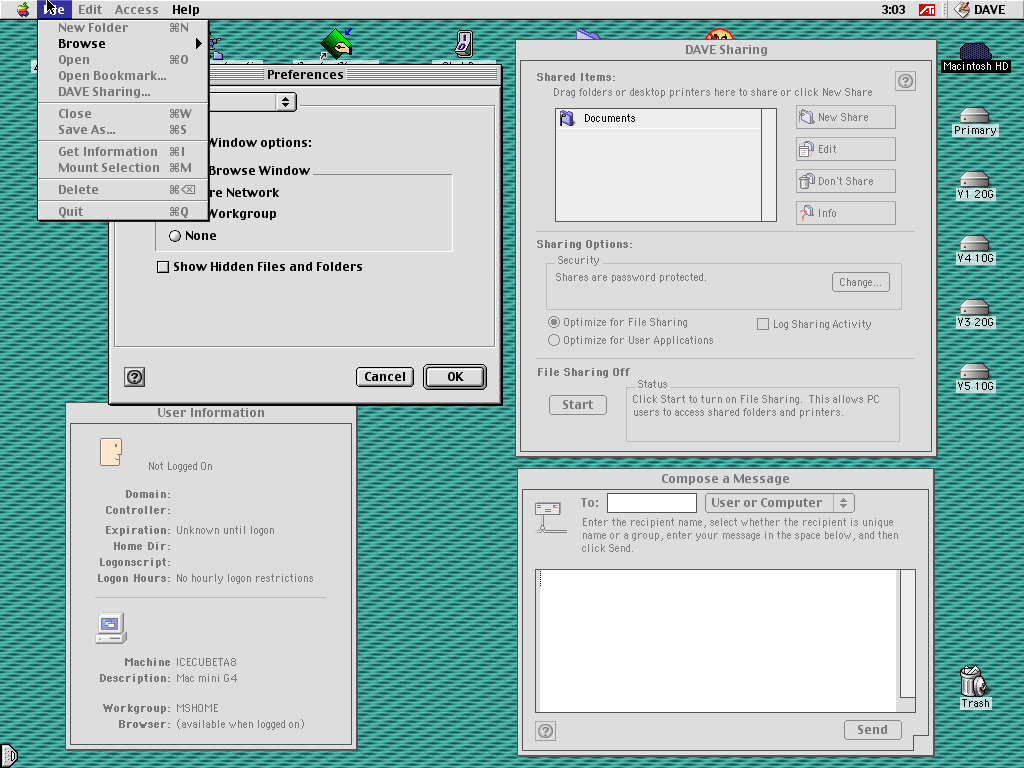Screen dimensions: 1024x768
Task: Select the Macintosh HD desktop icon
Action: tap(976, 57)
